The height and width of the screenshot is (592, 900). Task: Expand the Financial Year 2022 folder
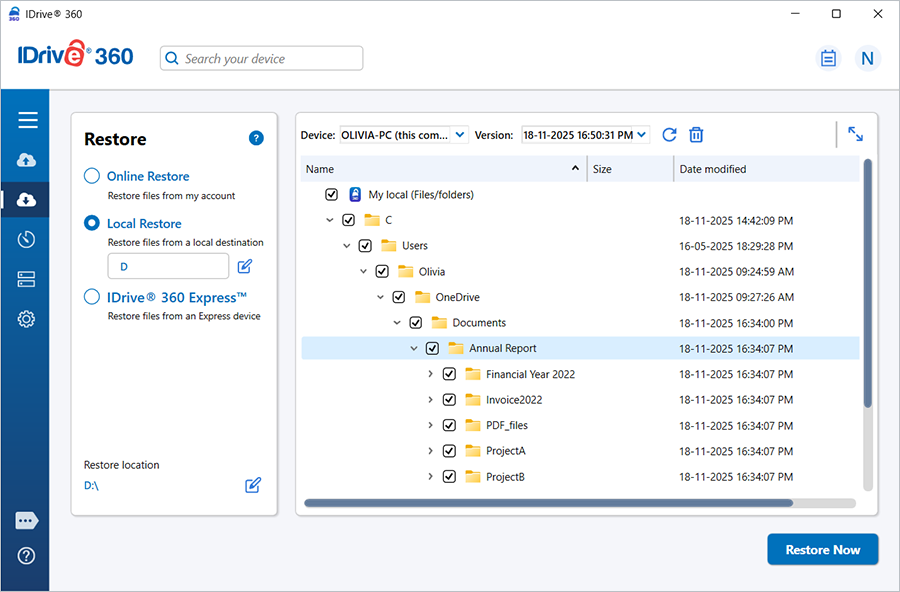click(431, 374)
